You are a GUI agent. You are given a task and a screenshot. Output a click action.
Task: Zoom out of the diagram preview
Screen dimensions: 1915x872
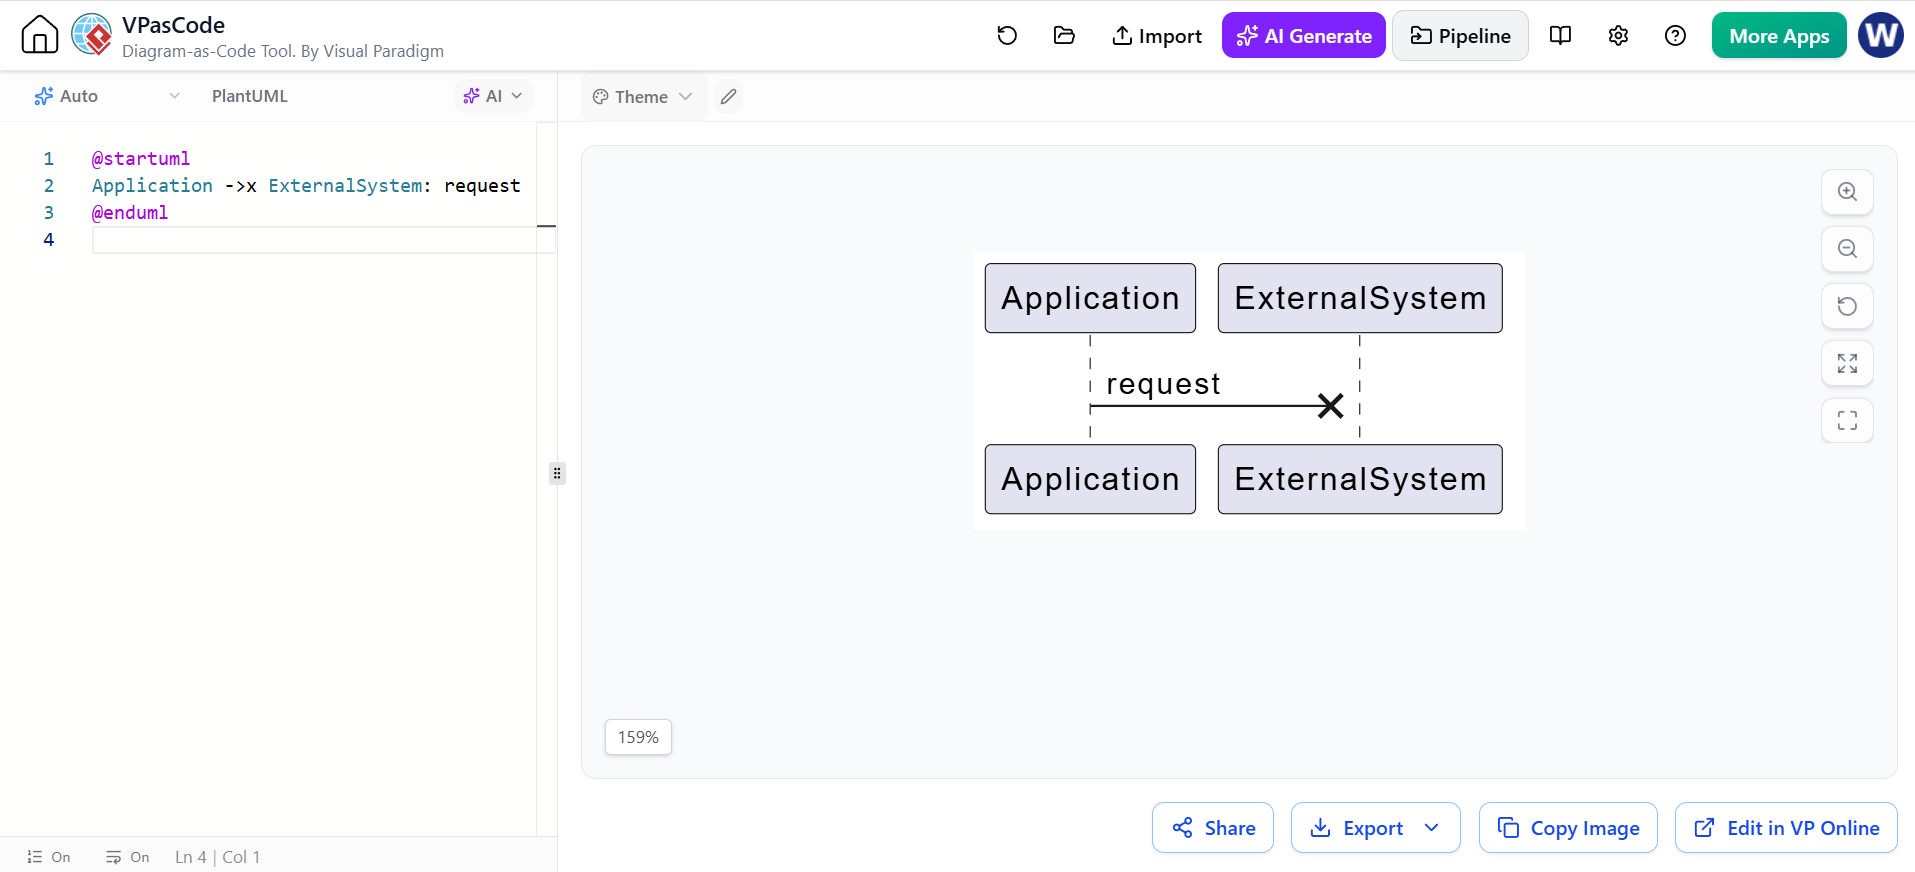1847,249
